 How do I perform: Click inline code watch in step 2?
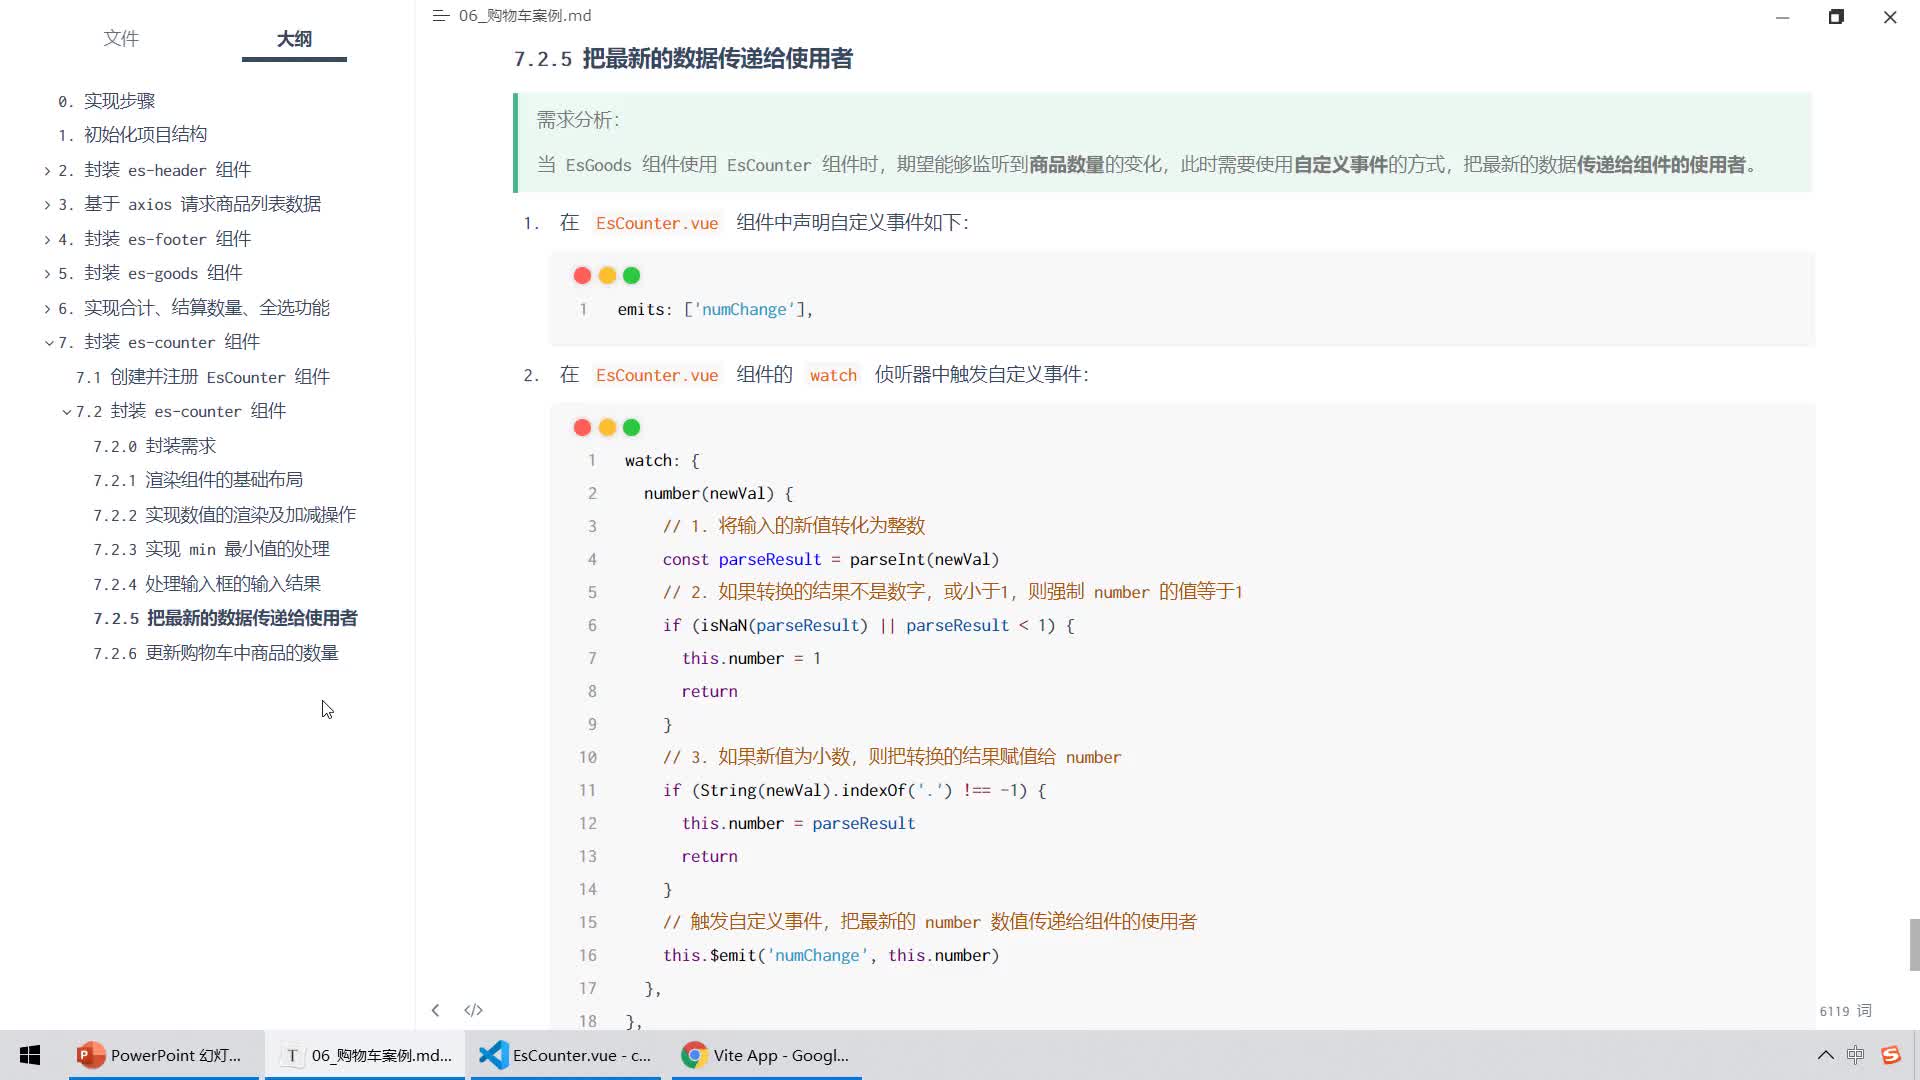coord(833,375)
